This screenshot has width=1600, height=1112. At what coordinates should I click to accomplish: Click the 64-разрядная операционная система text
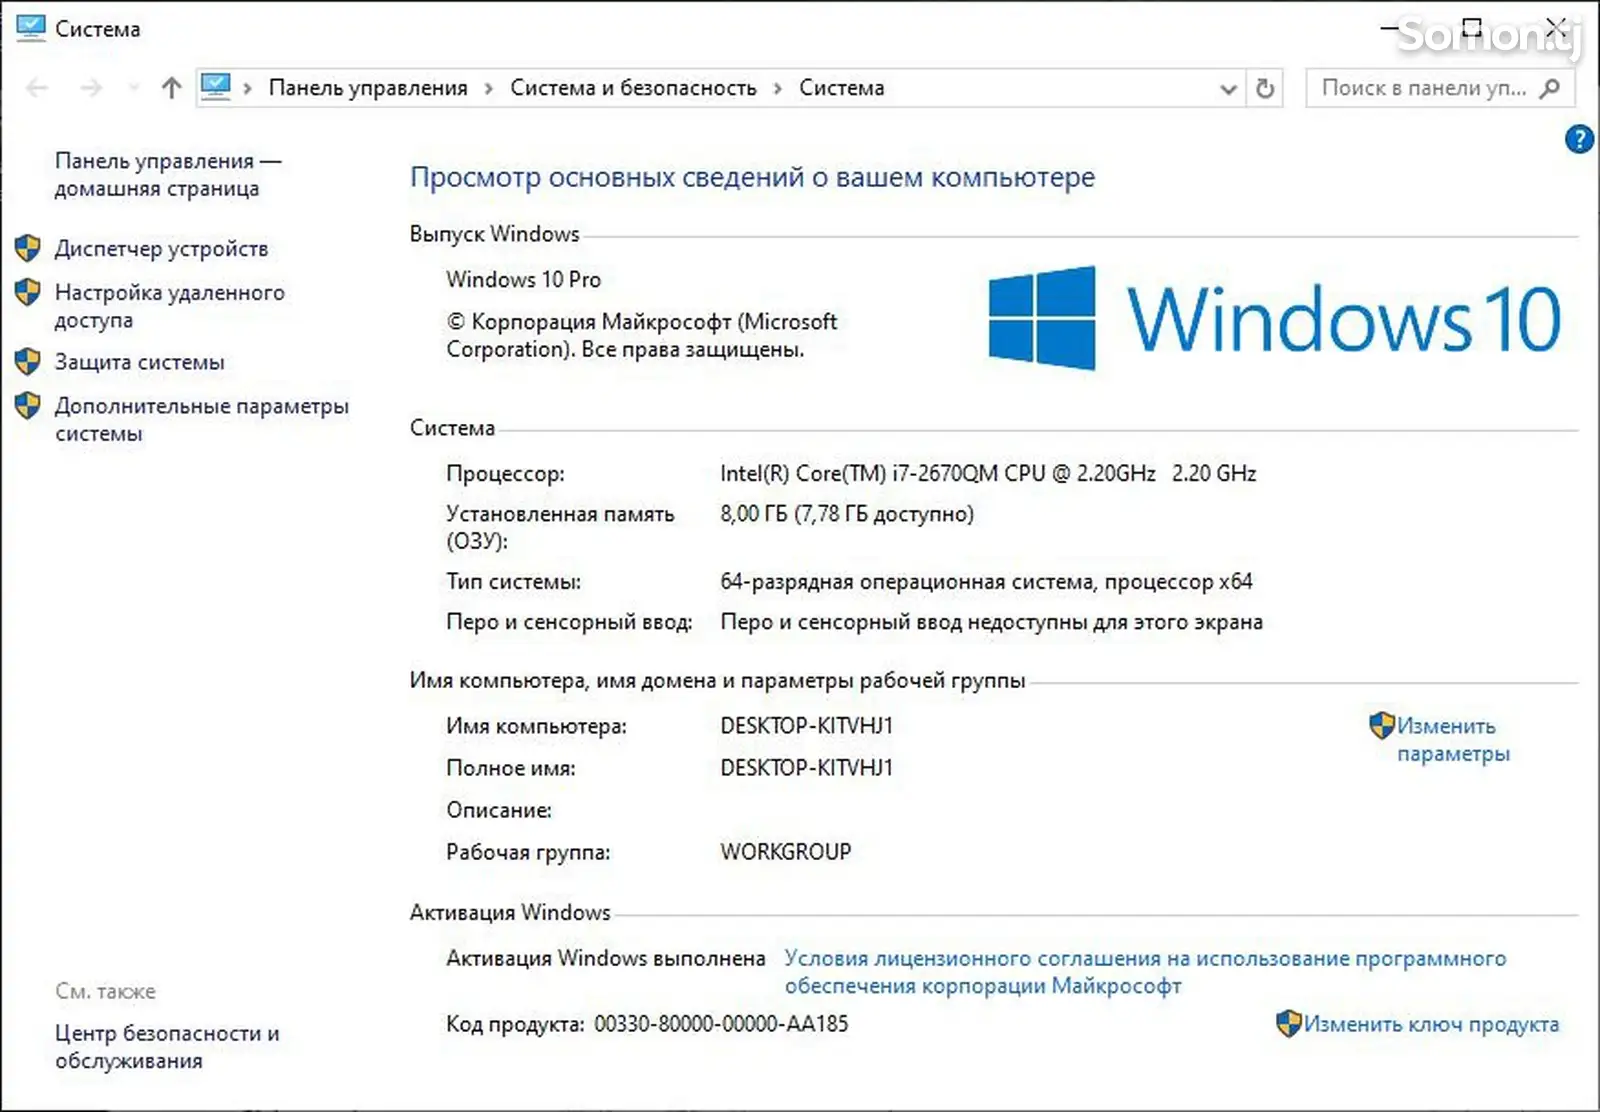[986, 582]
